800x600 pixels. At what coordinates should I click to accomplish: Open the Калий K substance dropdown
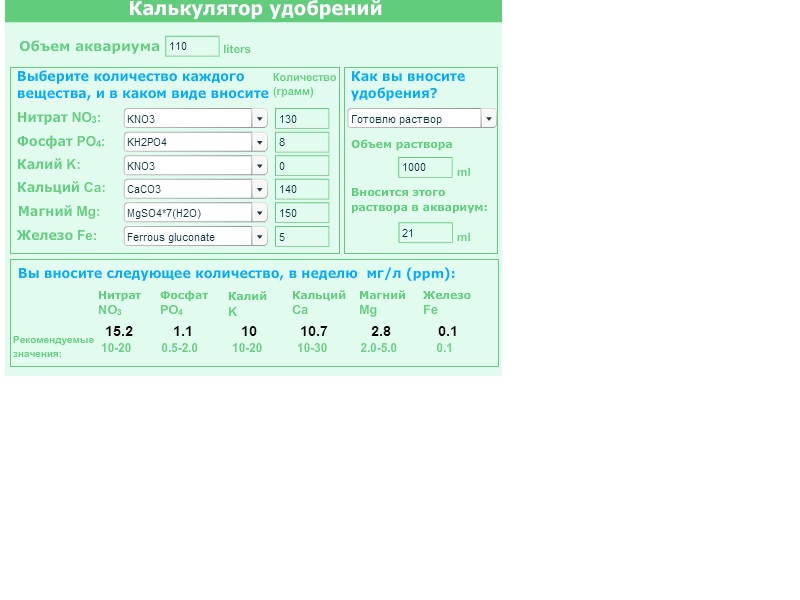click(x=195, y=166)
